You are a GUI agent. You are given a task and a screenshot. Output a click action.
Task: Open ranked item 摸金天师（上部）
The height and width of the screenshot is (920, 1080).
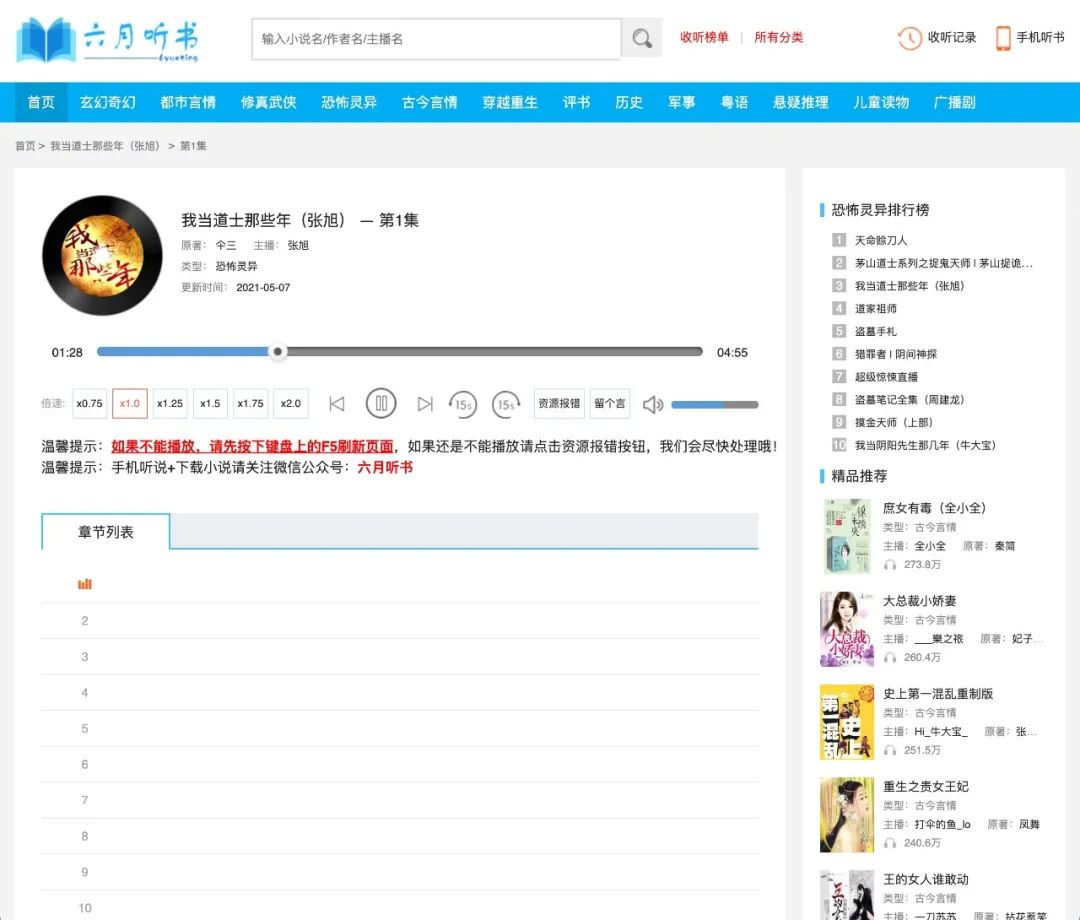(x=893, y=422)
